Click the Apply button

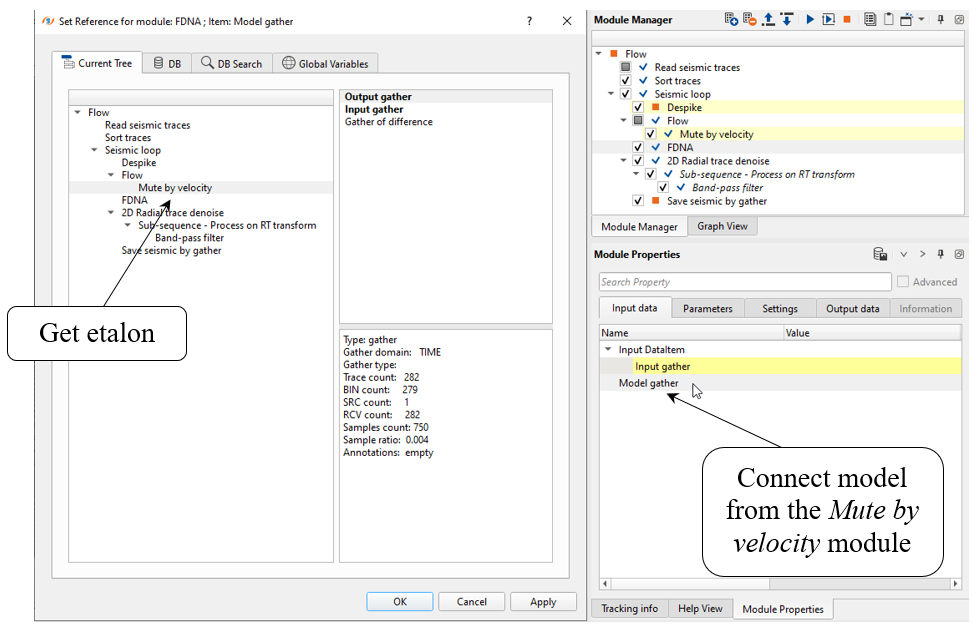click(x=543, y=602)
